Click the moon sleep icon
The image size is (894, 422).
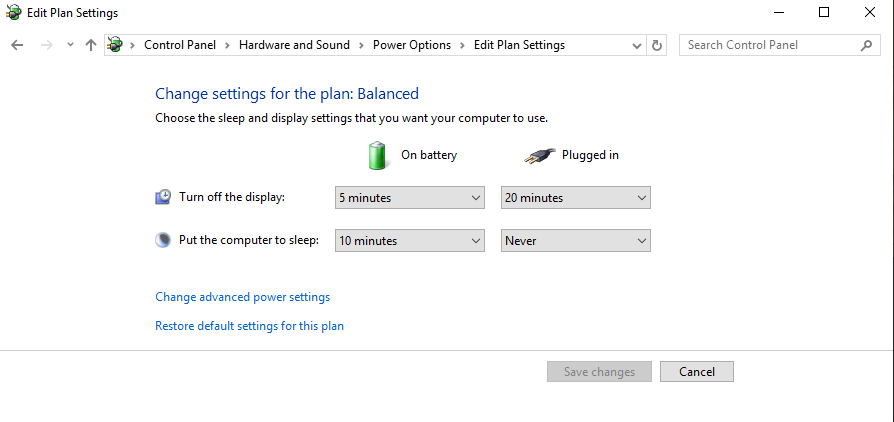point(163,240)
